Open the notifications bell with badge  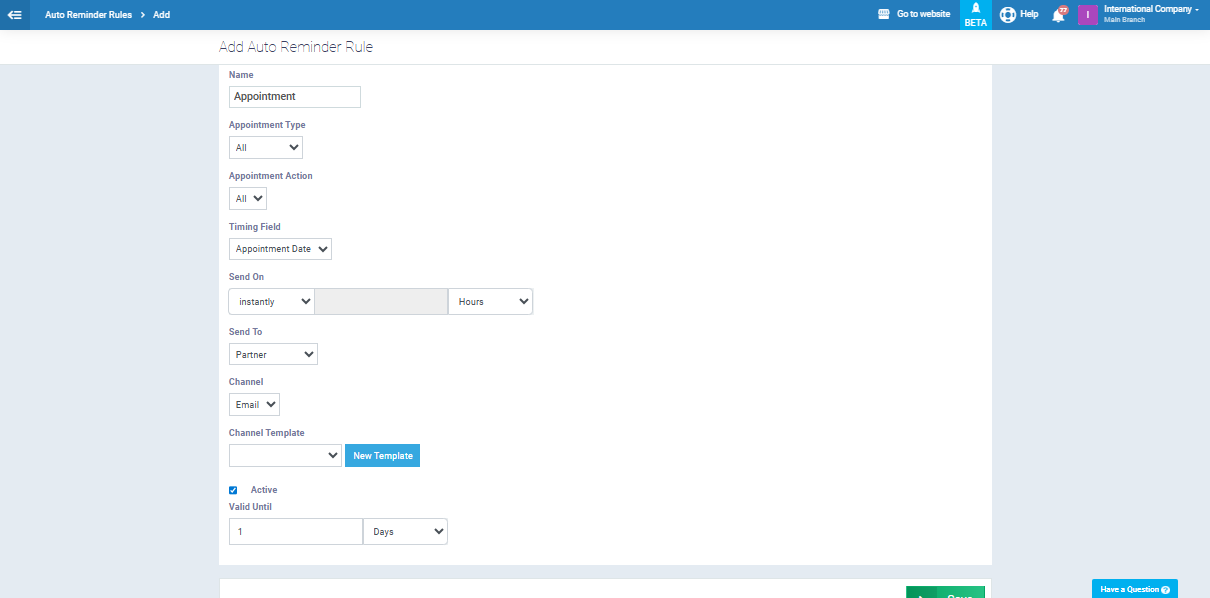[x=1058, y=15]
